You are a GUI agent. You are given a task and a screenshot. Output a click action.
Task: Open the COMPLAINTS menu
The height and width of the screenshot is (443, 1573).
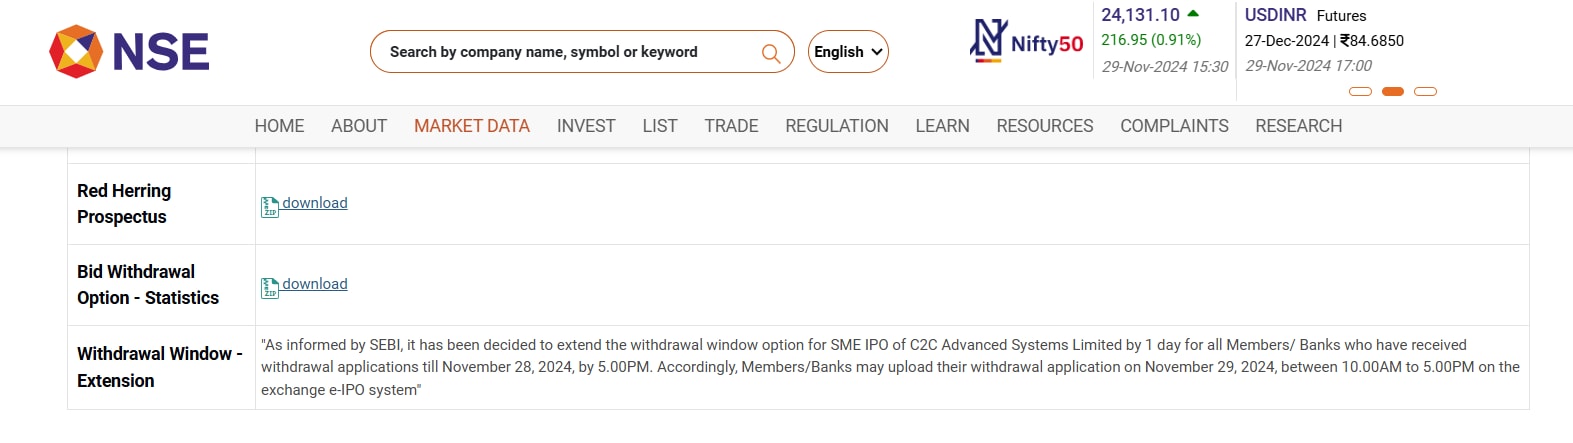point(1174,126)
